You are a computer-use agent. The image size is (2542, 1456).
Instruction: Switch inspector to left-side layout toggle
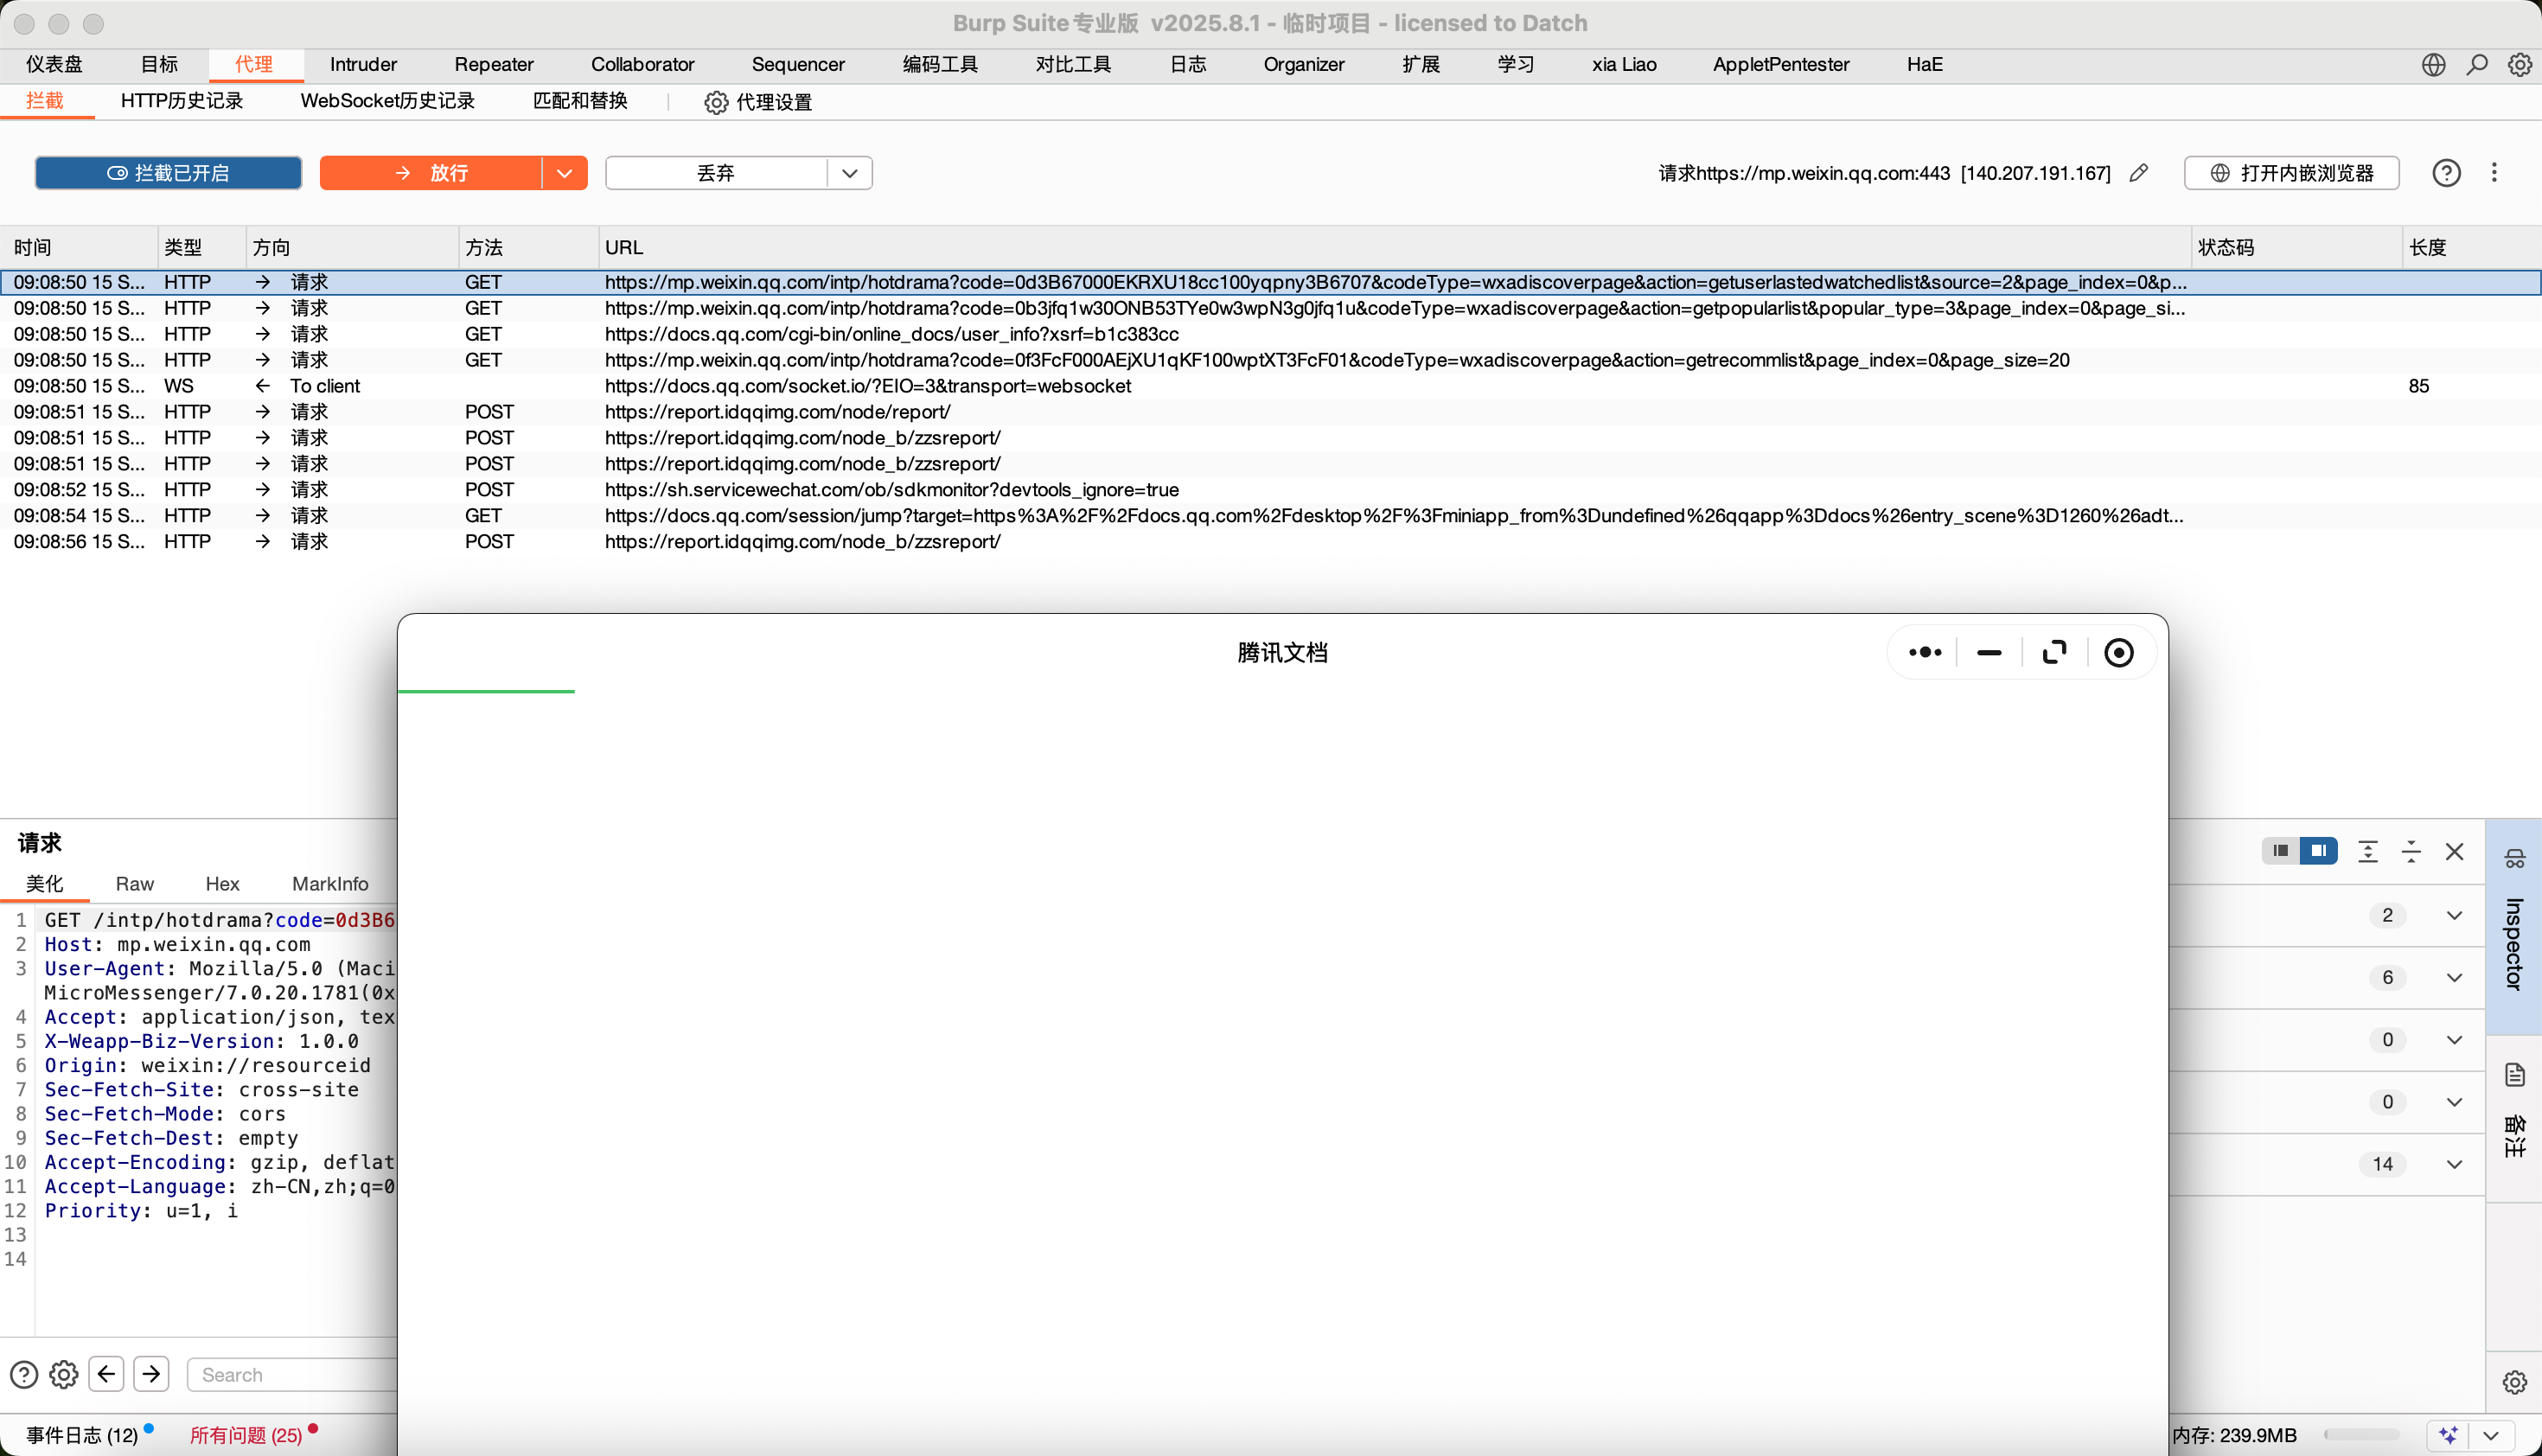point(2280,851)
